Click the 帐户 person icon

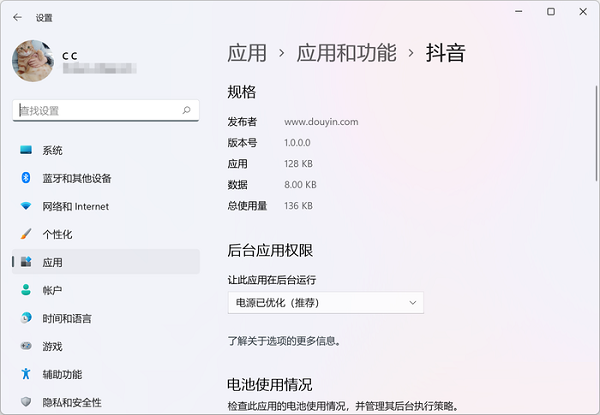26,290
